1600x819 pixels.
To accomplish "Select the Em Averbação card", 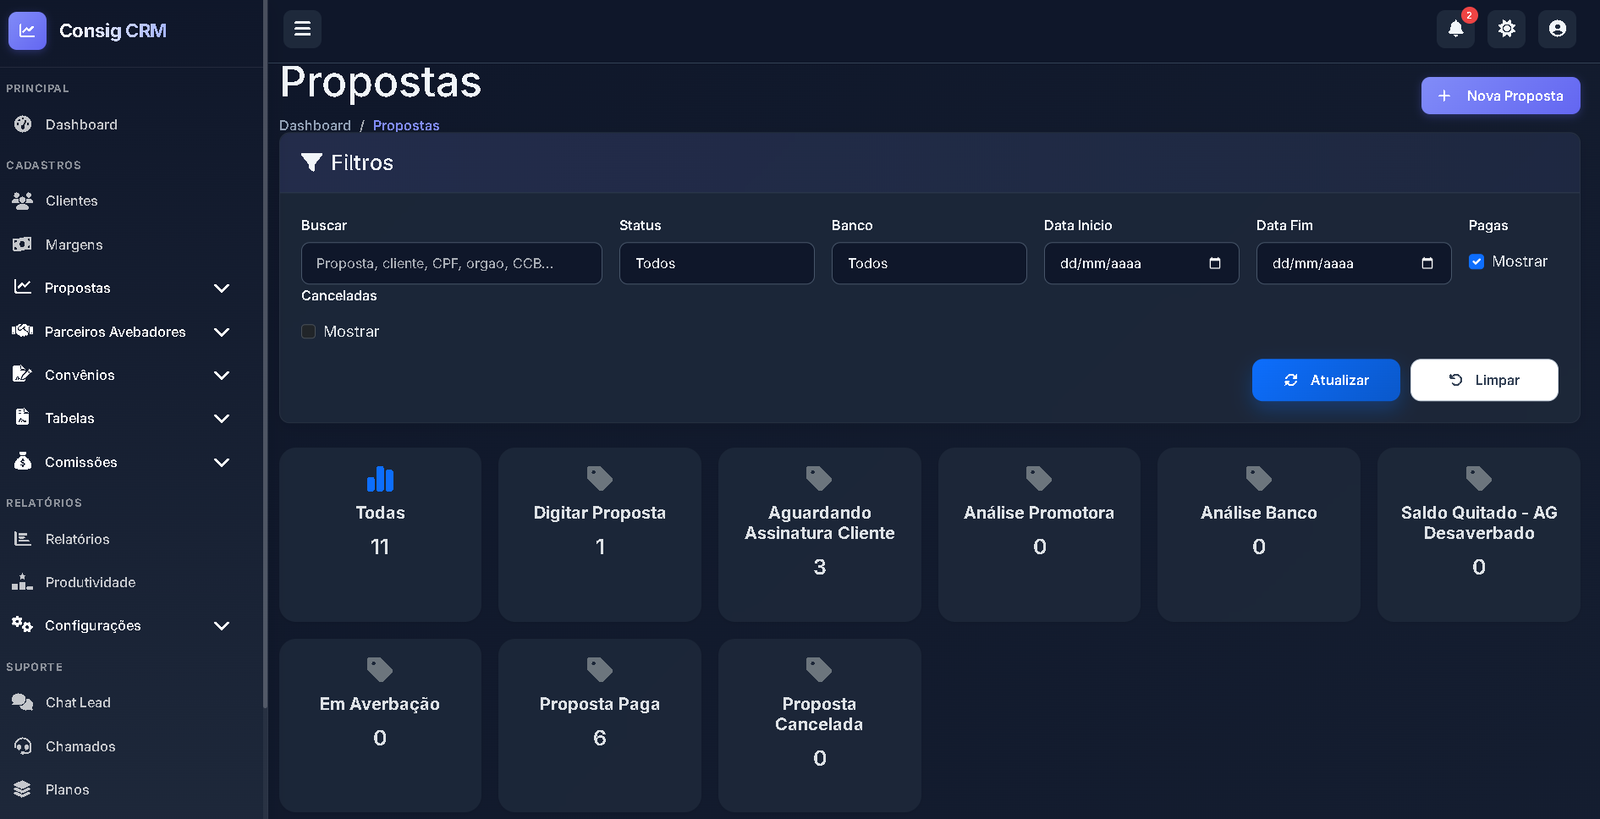I will (380, 726).
